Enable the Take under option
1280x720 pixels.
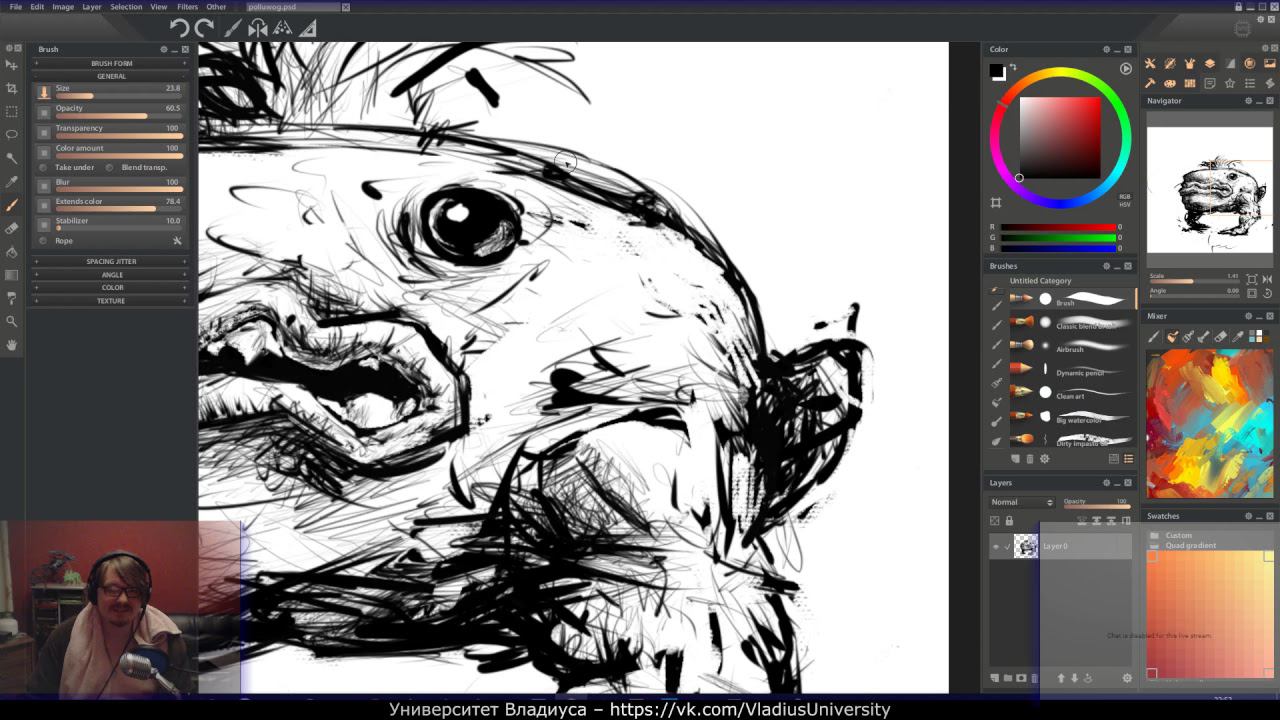click(43, 167)
